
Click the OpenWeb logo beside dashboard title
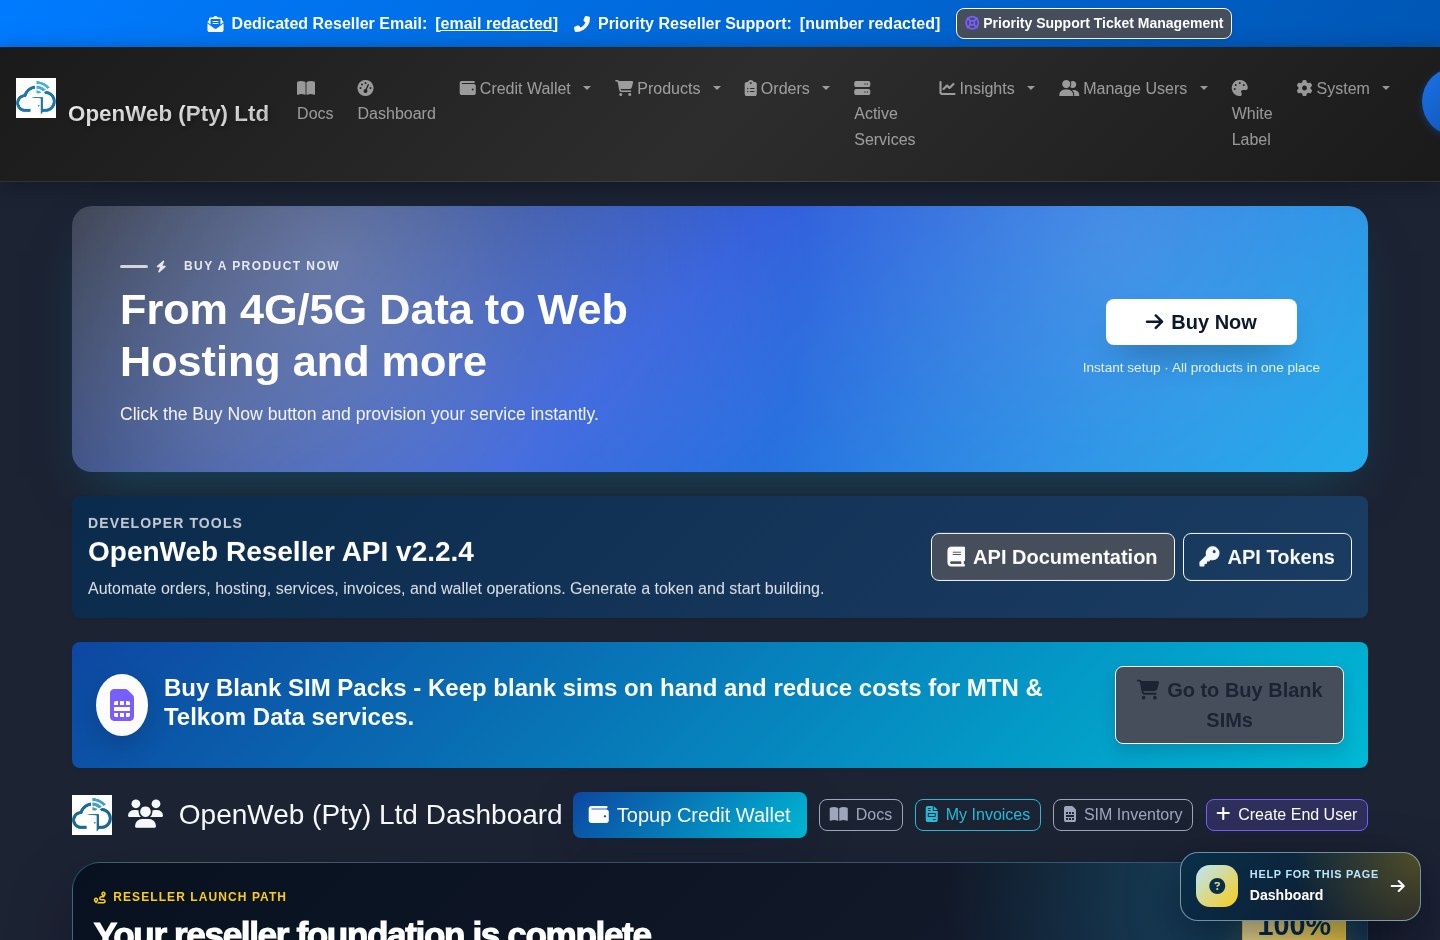pyautogui.click(x=92, y=815)
